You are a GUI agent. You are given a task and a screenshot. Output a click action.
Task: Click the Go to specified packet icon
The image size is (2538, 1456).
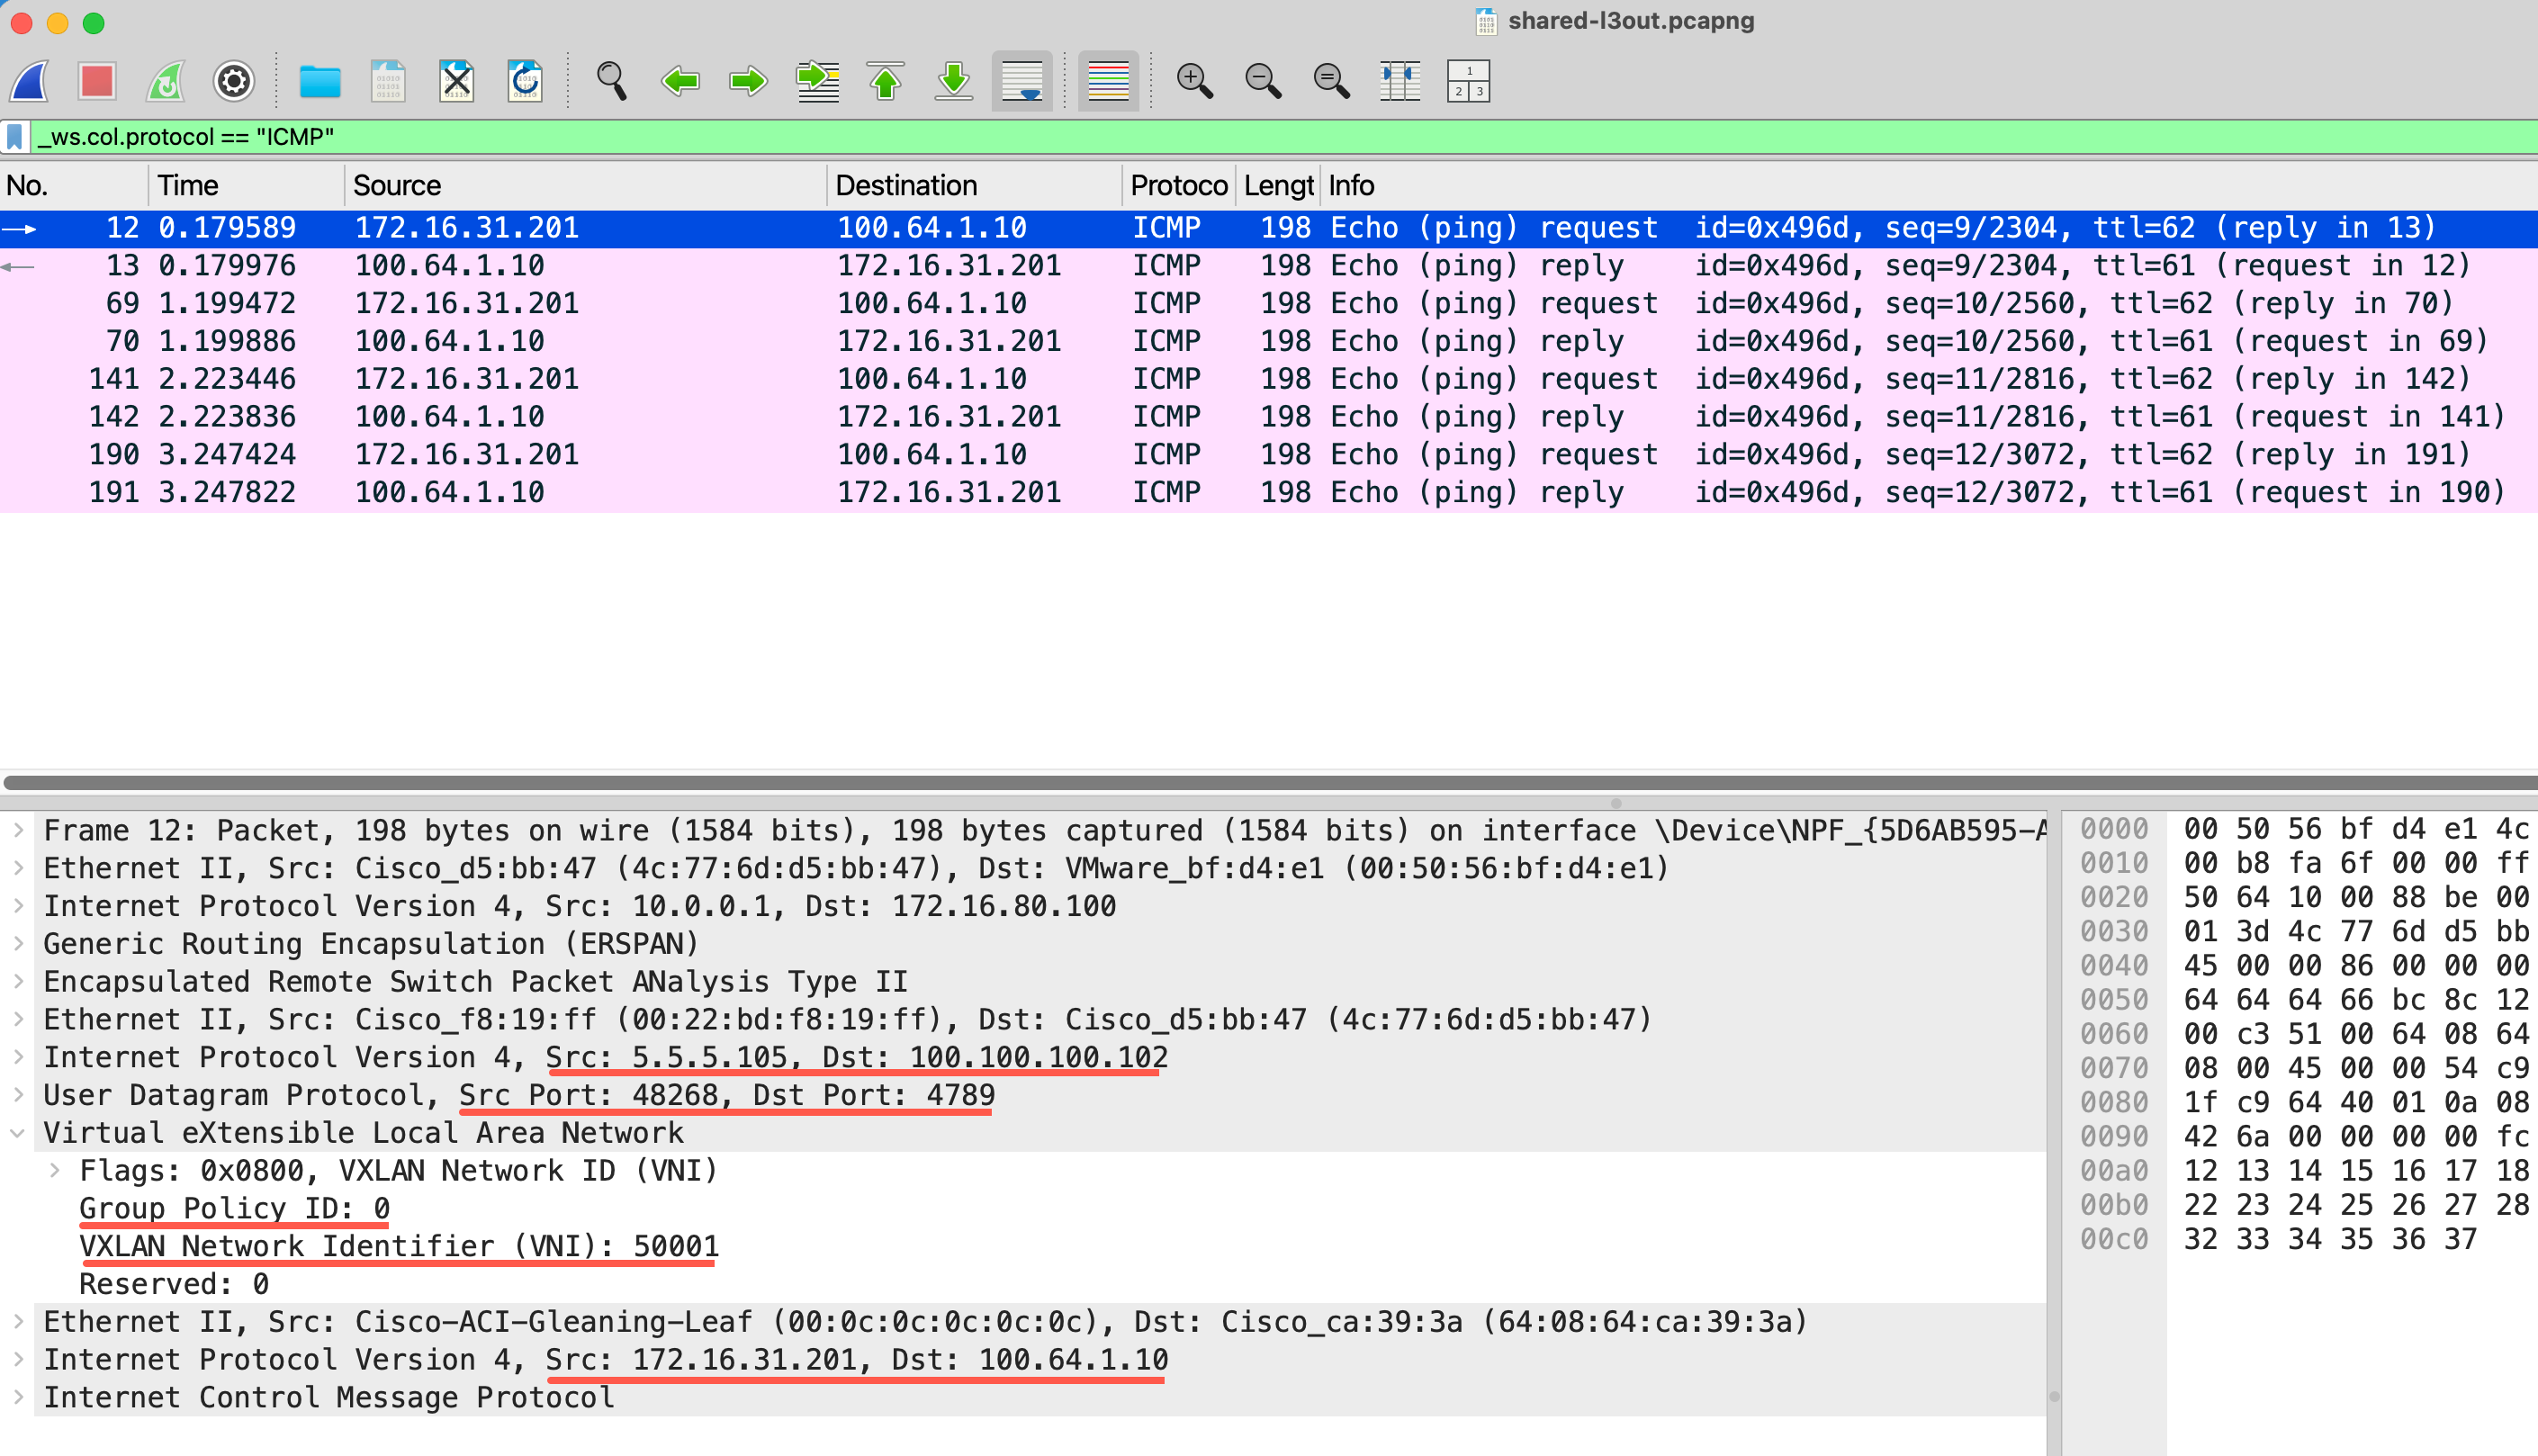(x=817, y=81)
